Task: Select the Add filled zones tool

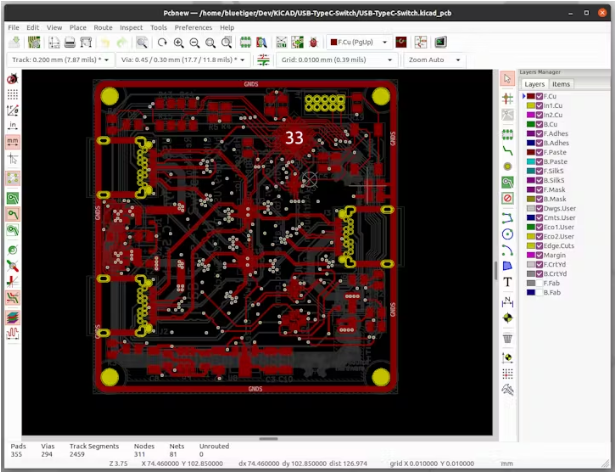Action: click(507, 181)
